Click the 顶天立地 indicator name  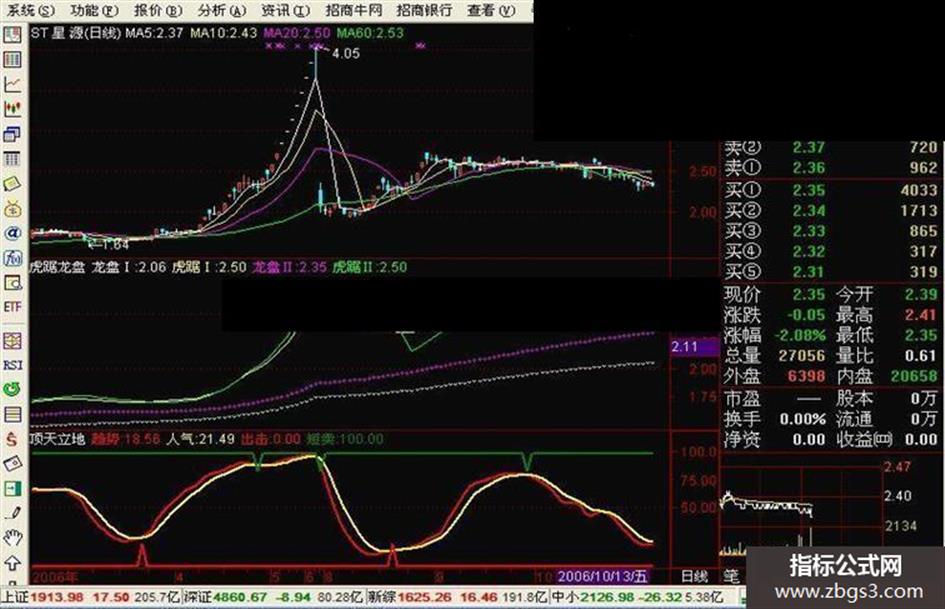(57, 439)
